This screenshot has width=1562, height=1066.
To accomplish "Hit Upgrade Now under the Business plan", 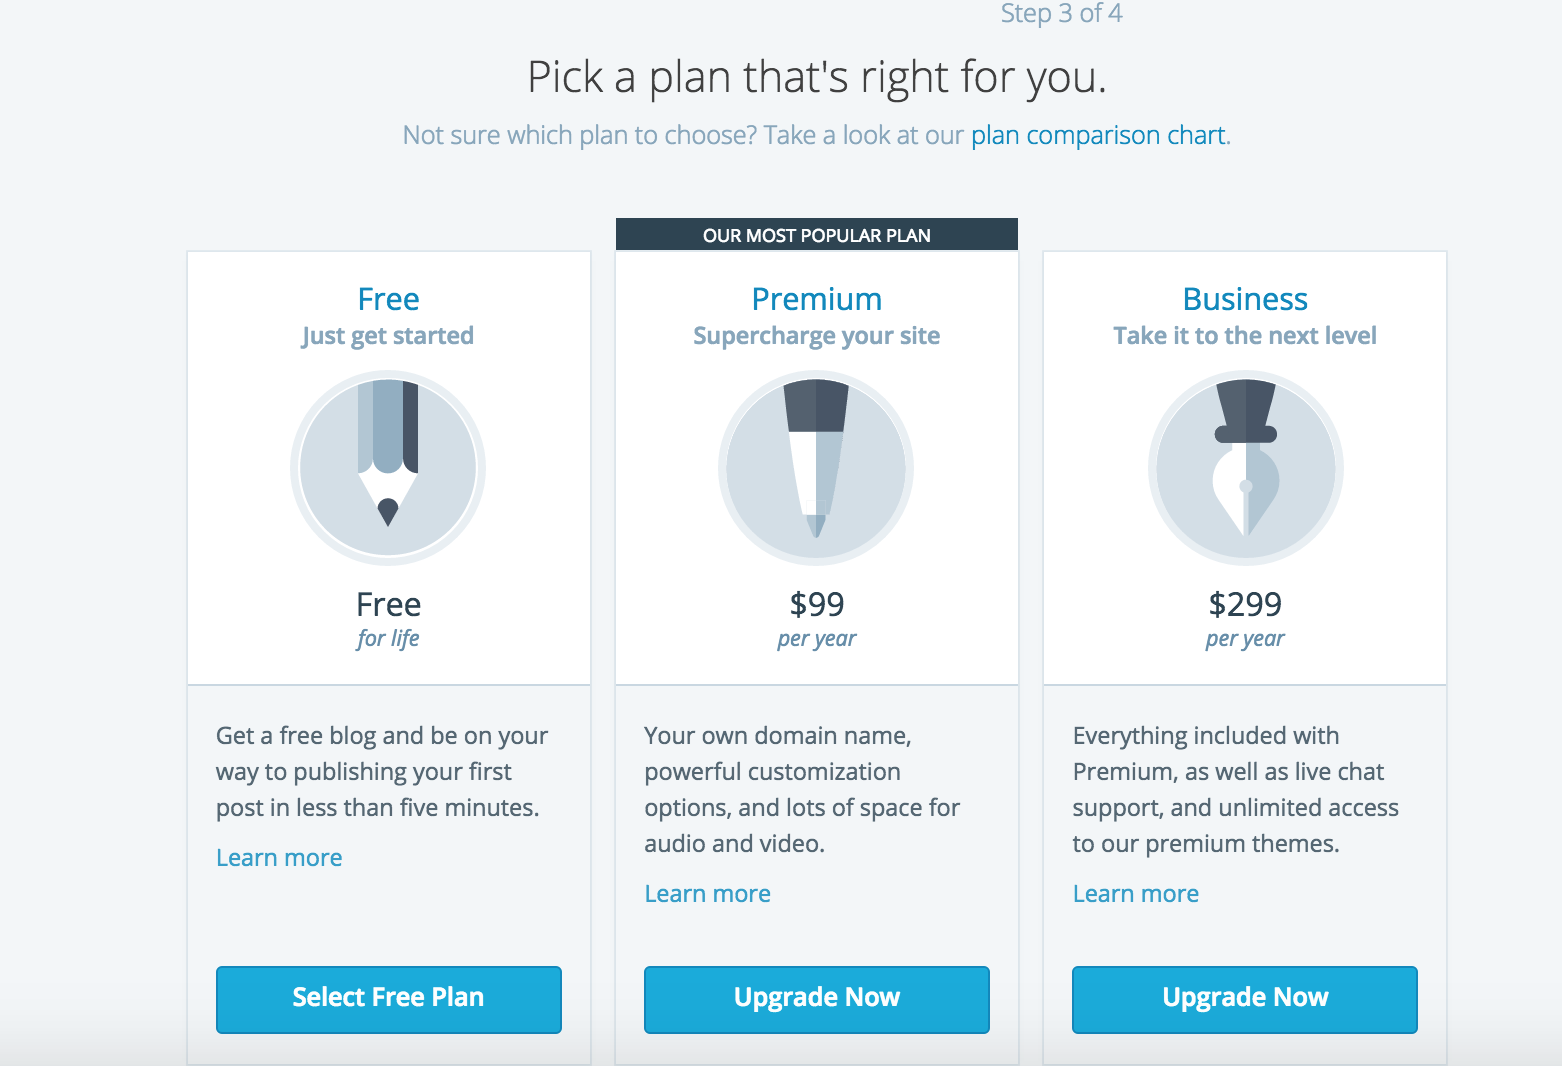I will tap(1244, 998).
